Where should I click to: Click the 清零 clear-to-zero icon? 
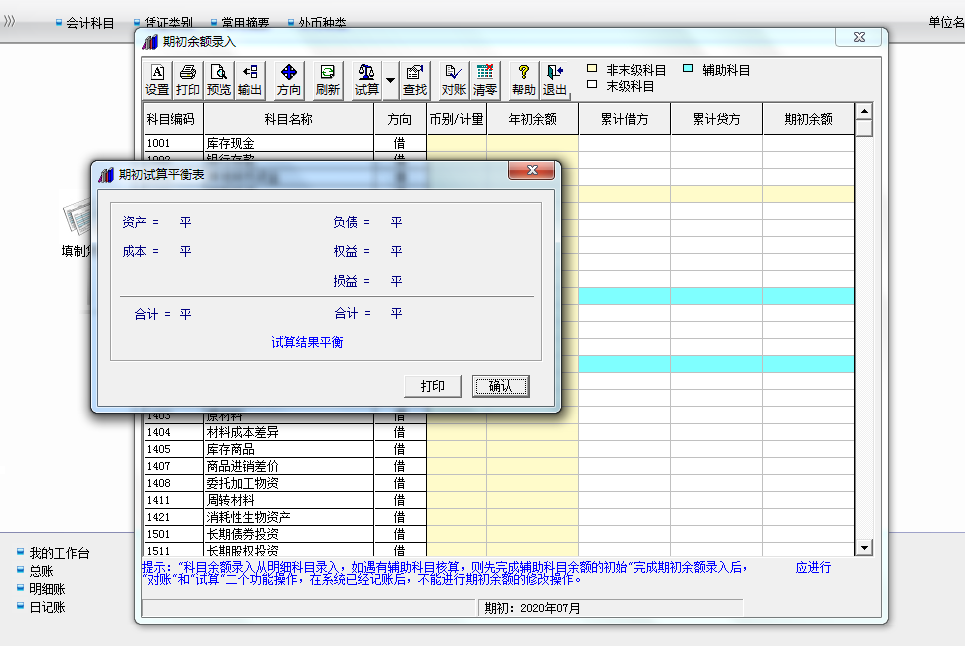(x=485, y=80)
